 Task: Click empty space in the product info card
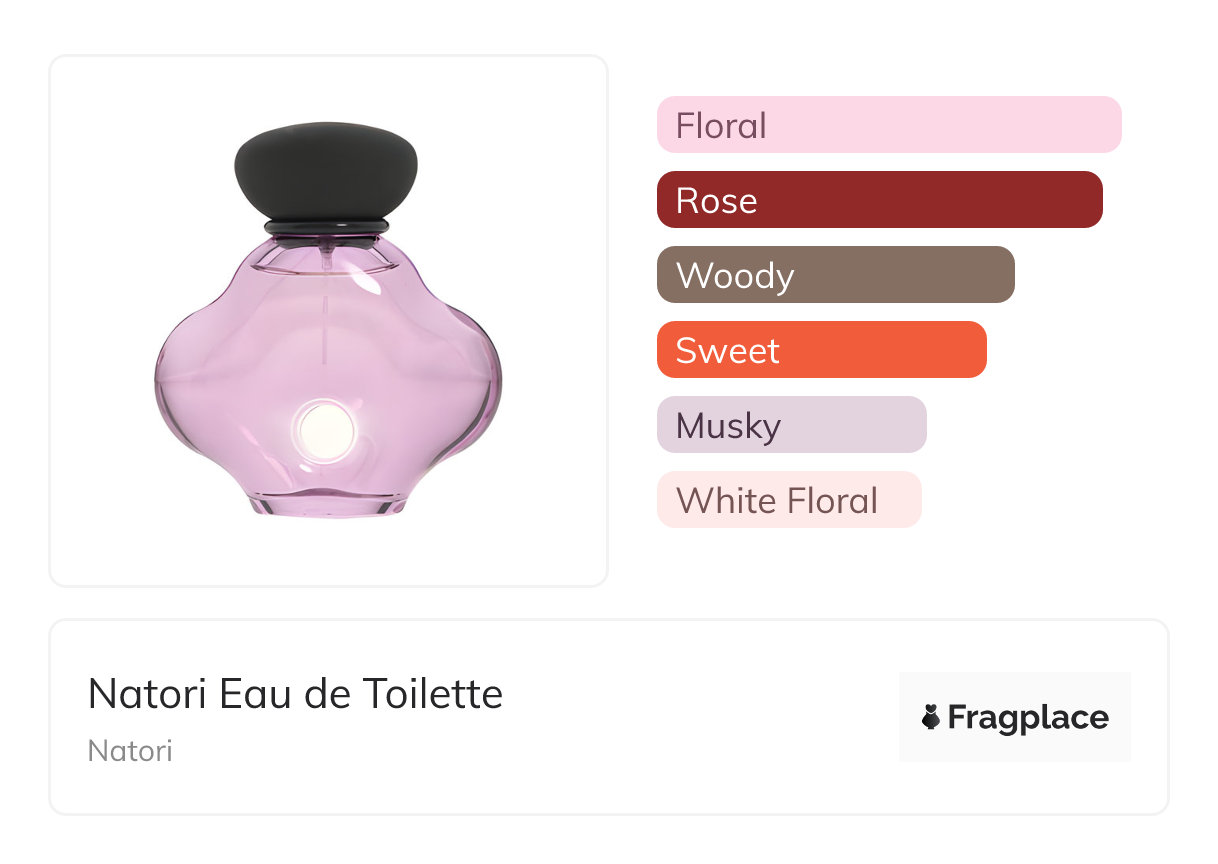point(700,720)
